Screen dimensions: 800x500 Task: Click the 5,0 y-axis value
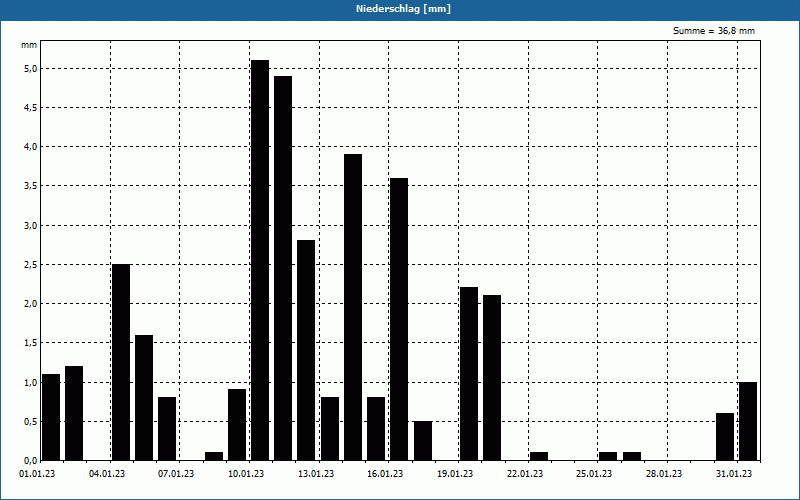coord(31,68)
